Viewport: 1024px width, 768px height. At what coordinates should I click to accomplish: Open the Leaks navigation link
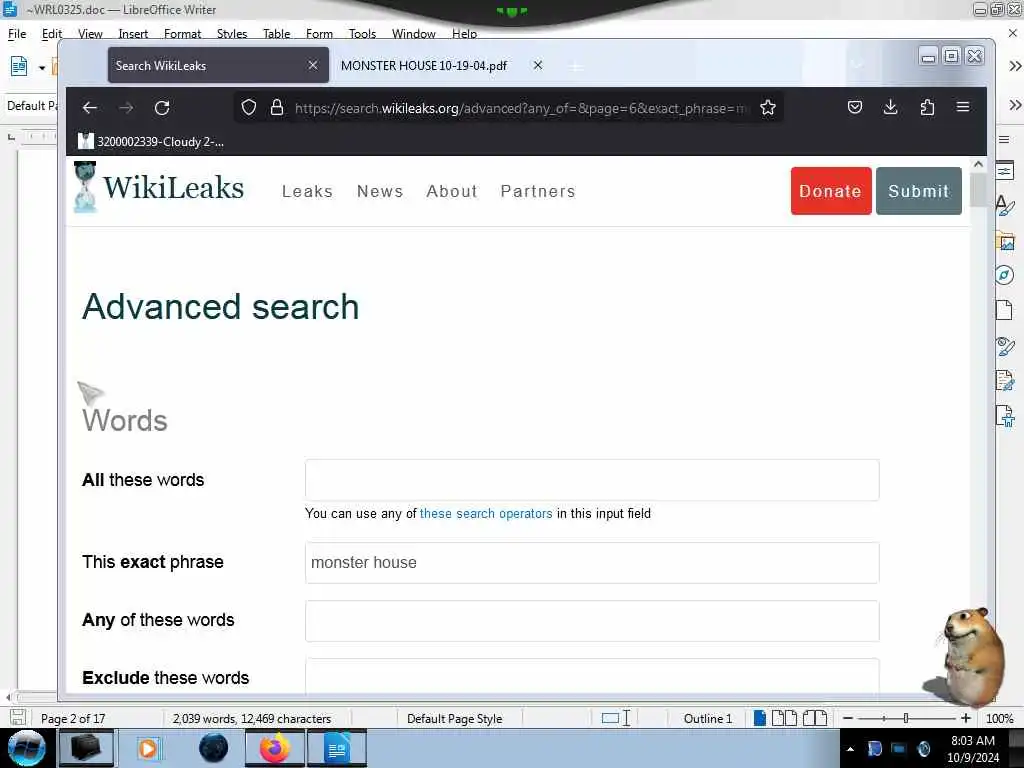pos(307,191)
